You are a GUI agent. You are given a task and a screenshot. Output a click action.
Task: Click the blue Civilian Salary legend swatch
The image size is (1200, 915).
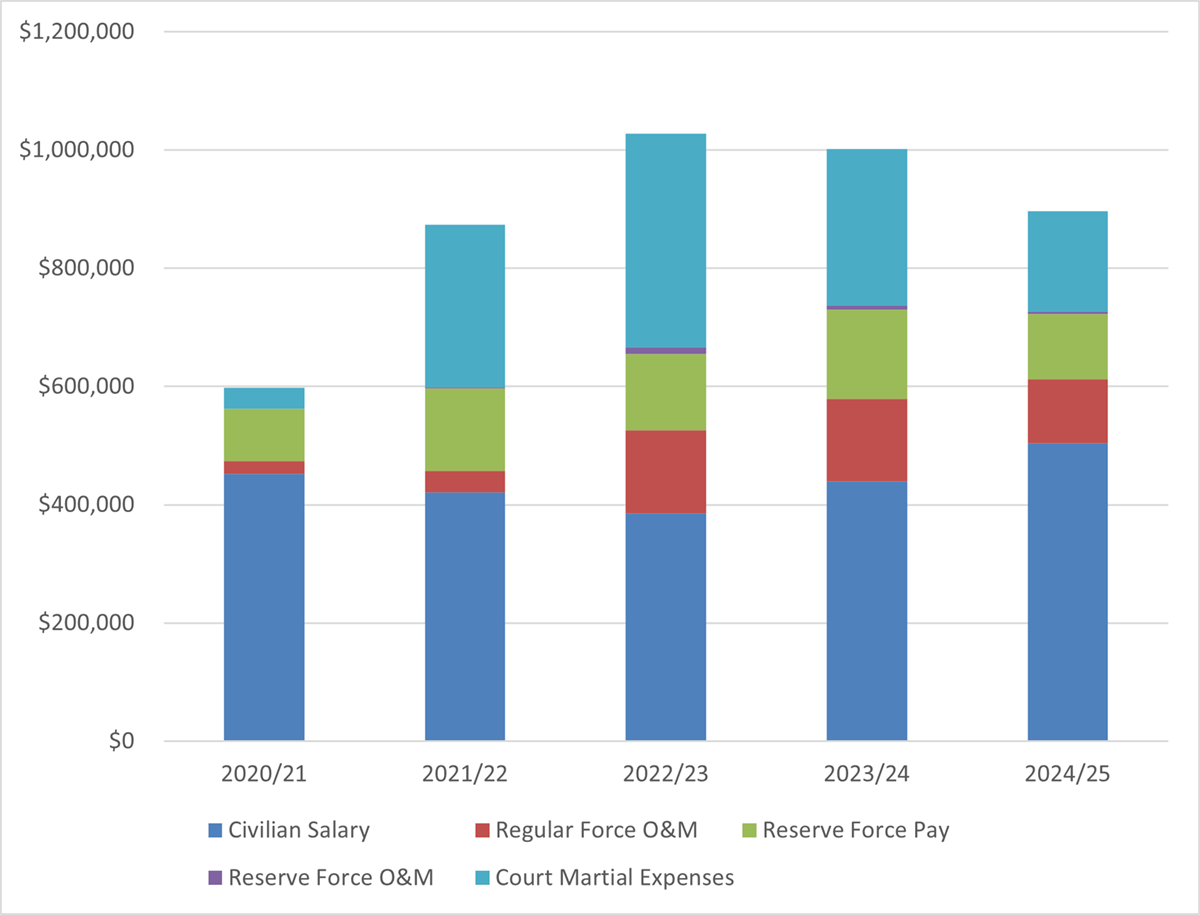(x=214, y=830)
